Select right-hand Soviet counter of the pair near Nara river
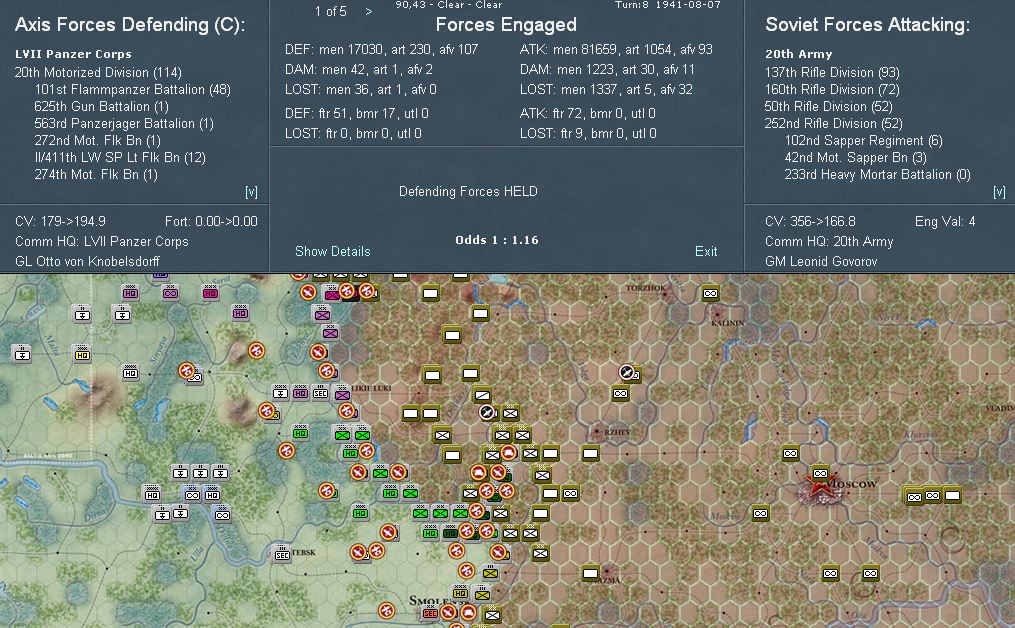 coord(871,573)
